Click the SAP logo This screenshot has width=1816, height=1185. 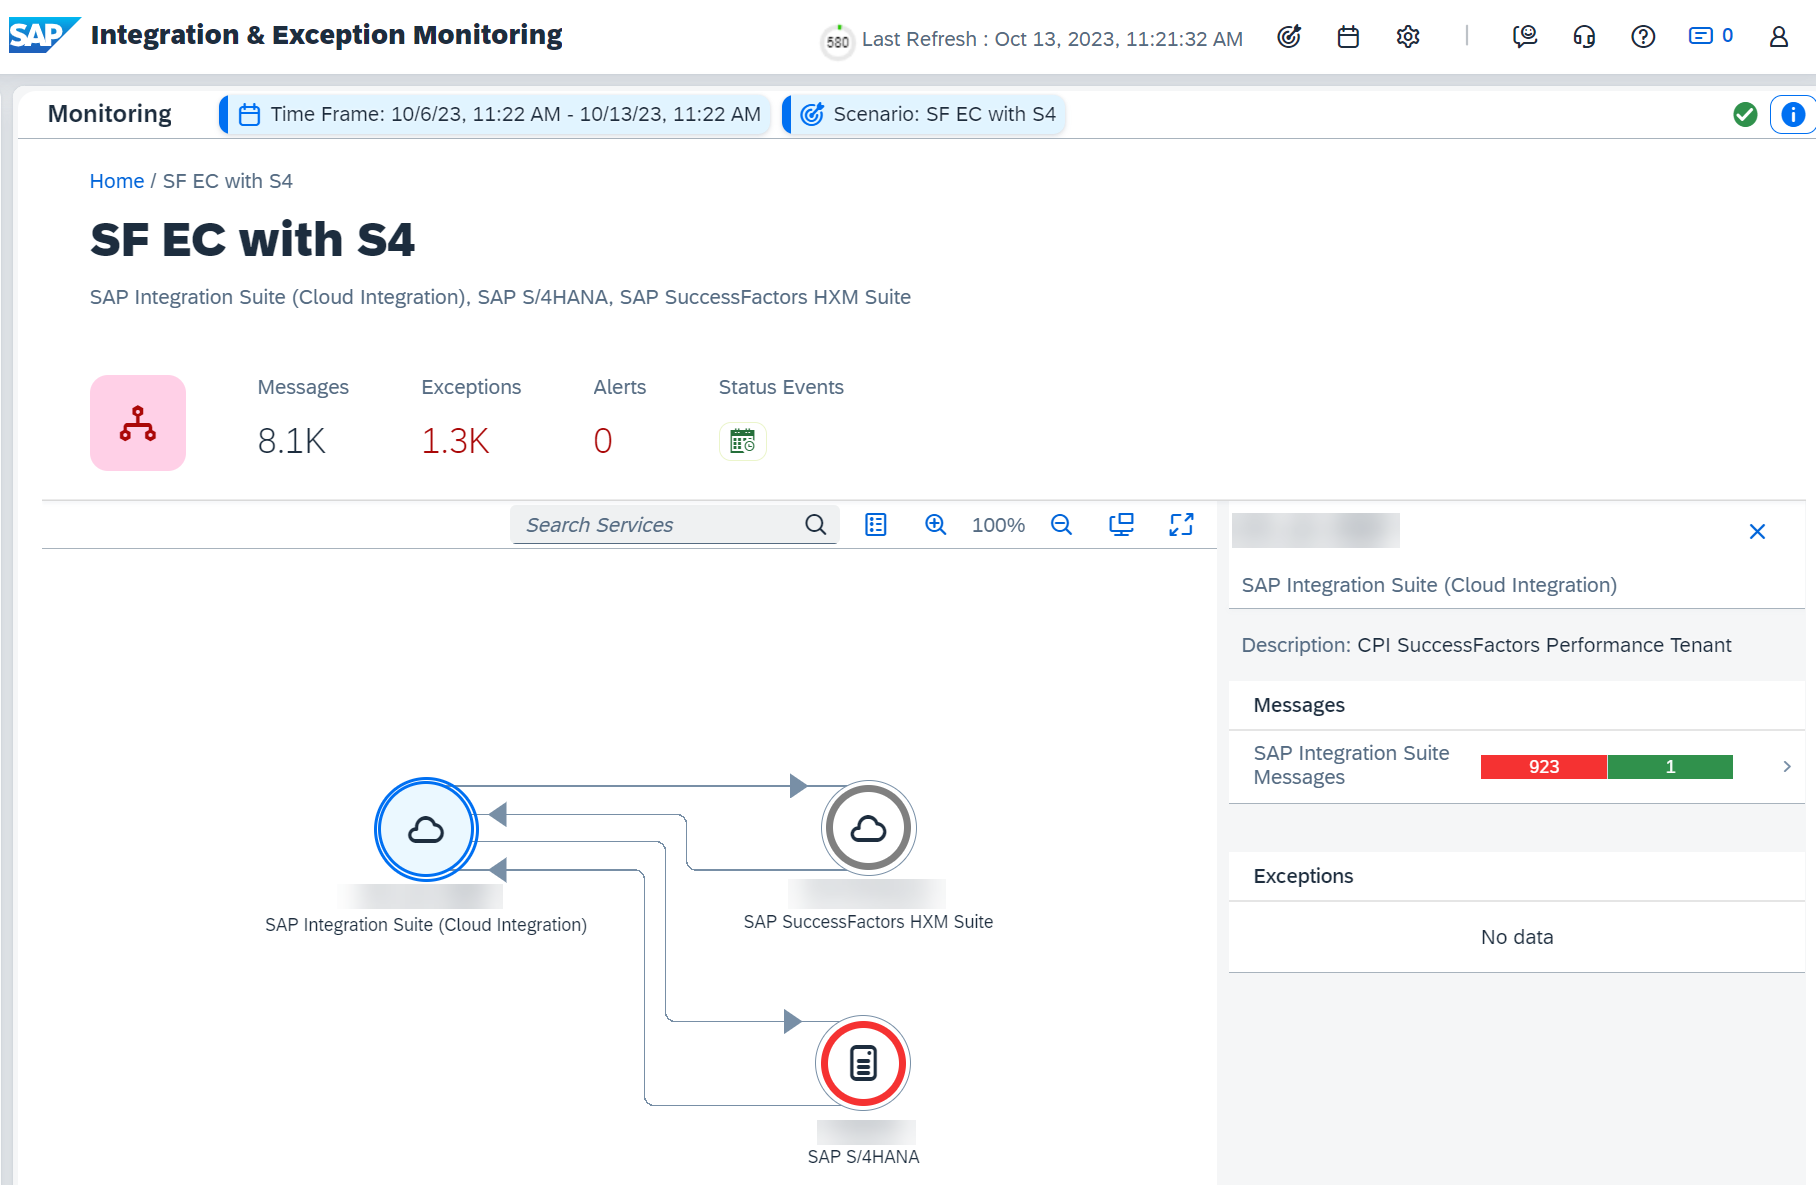44,35
